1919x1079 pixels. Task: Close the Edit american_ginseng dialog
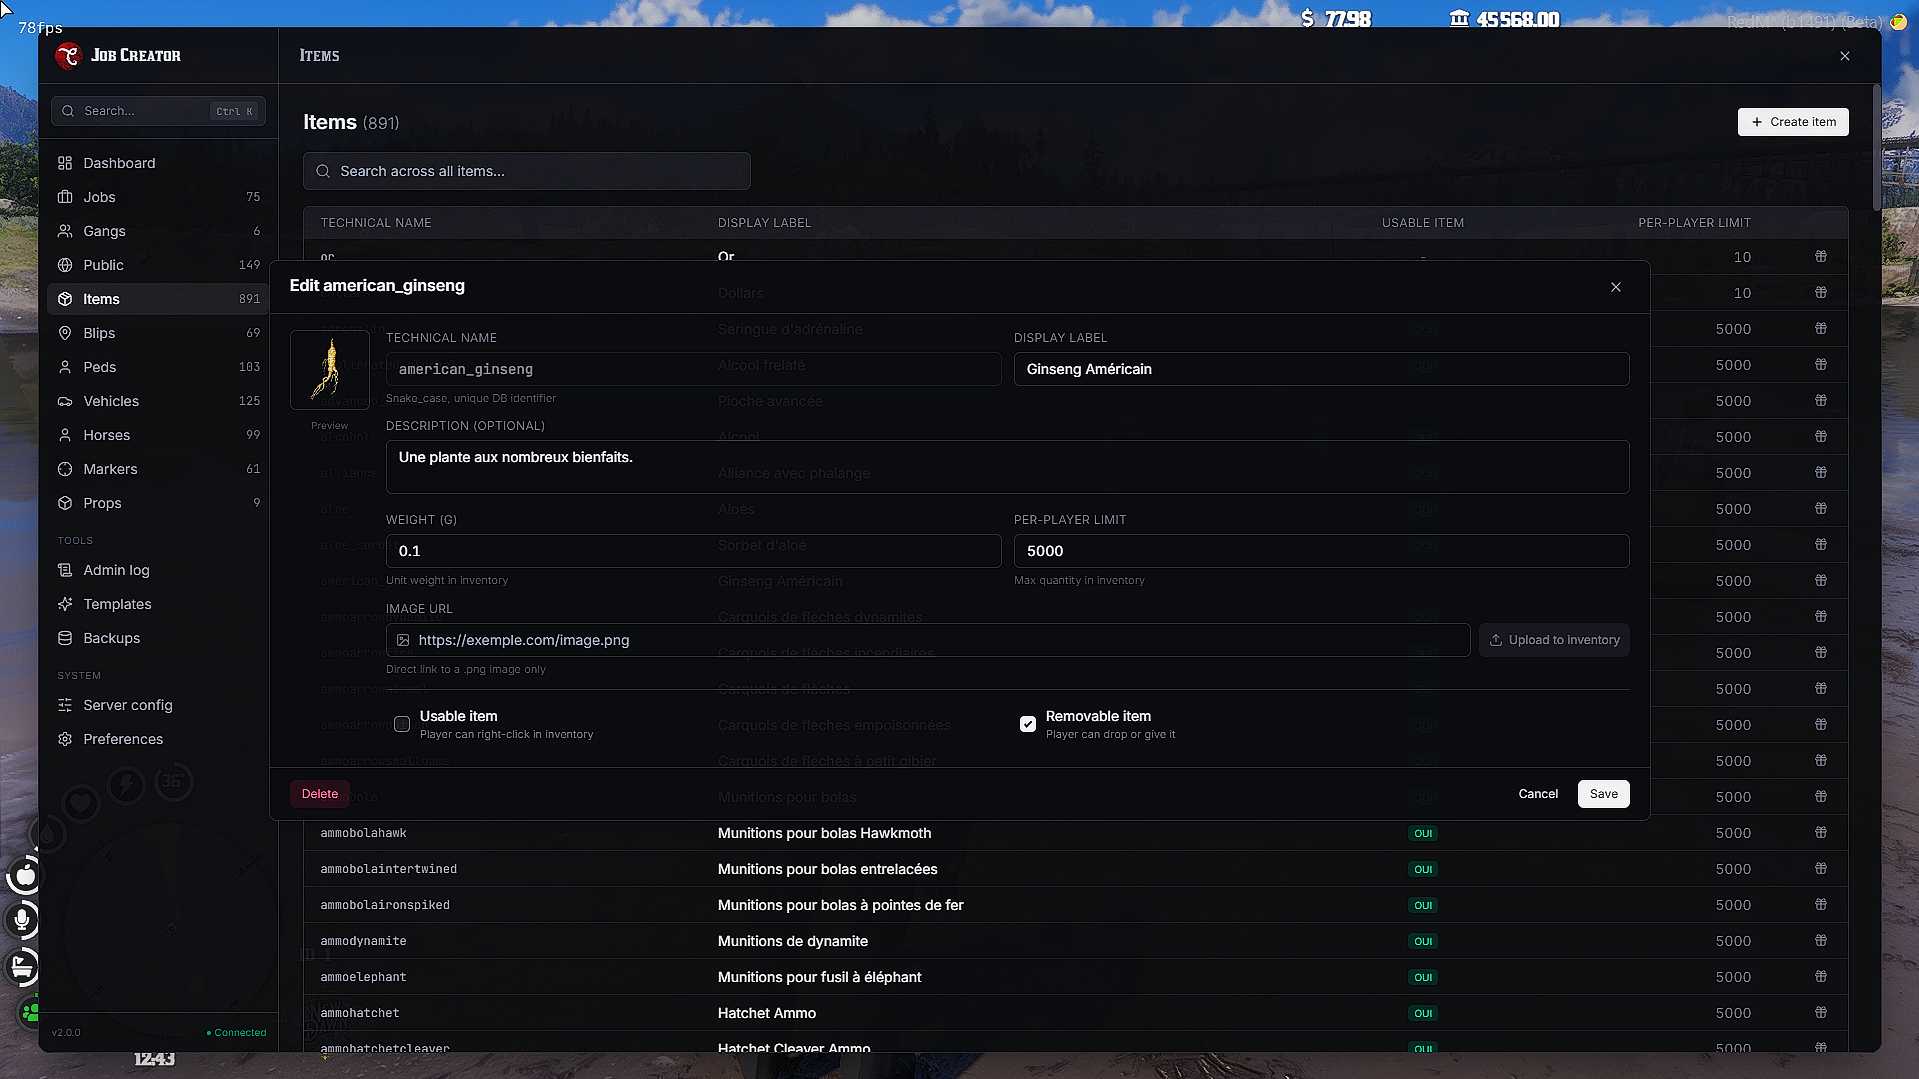[1616, 287]
